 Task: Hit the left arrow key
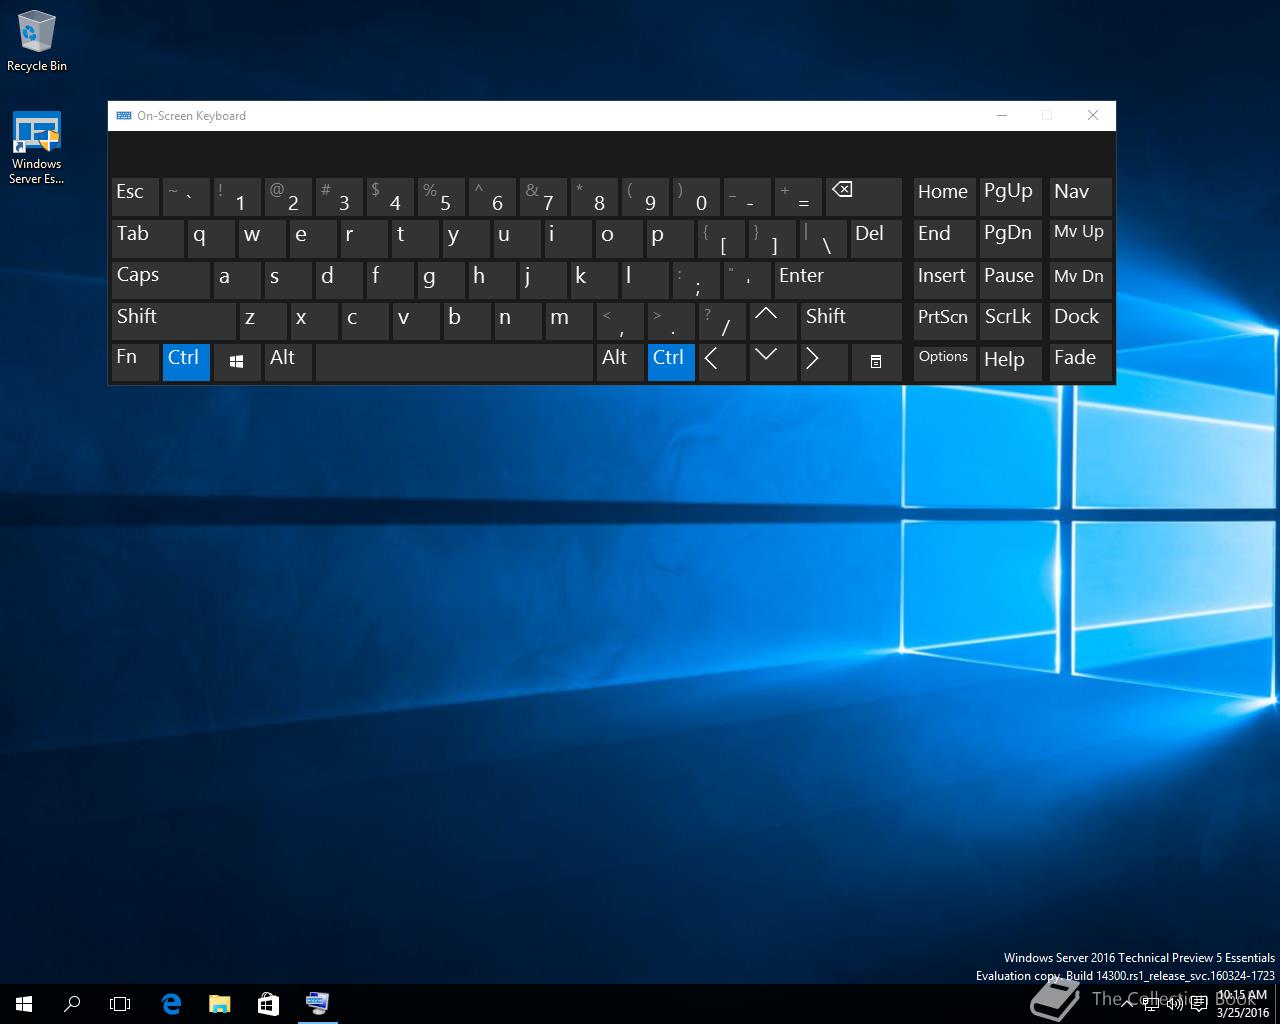(721, 362)
